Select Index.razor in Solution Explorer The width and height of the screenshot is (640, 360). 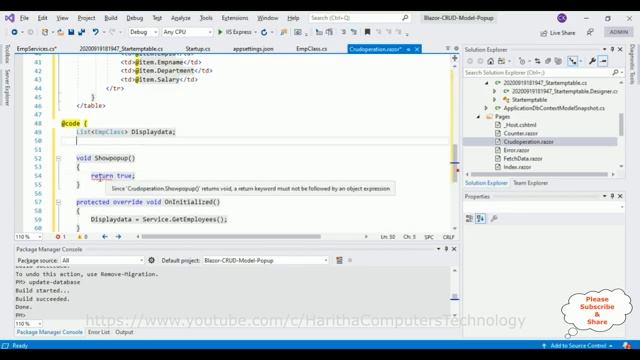click(x=517, y=167)
